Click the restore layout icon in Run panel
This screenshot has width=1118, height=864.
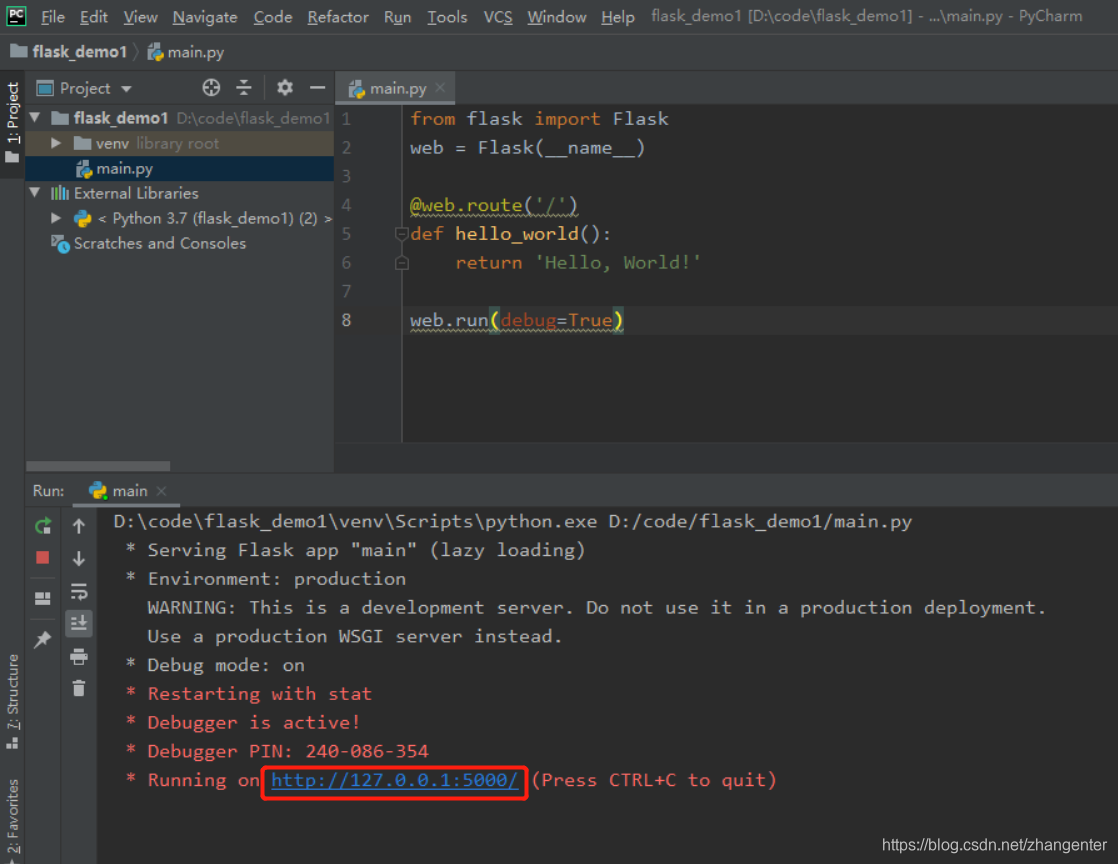point(43,598)
